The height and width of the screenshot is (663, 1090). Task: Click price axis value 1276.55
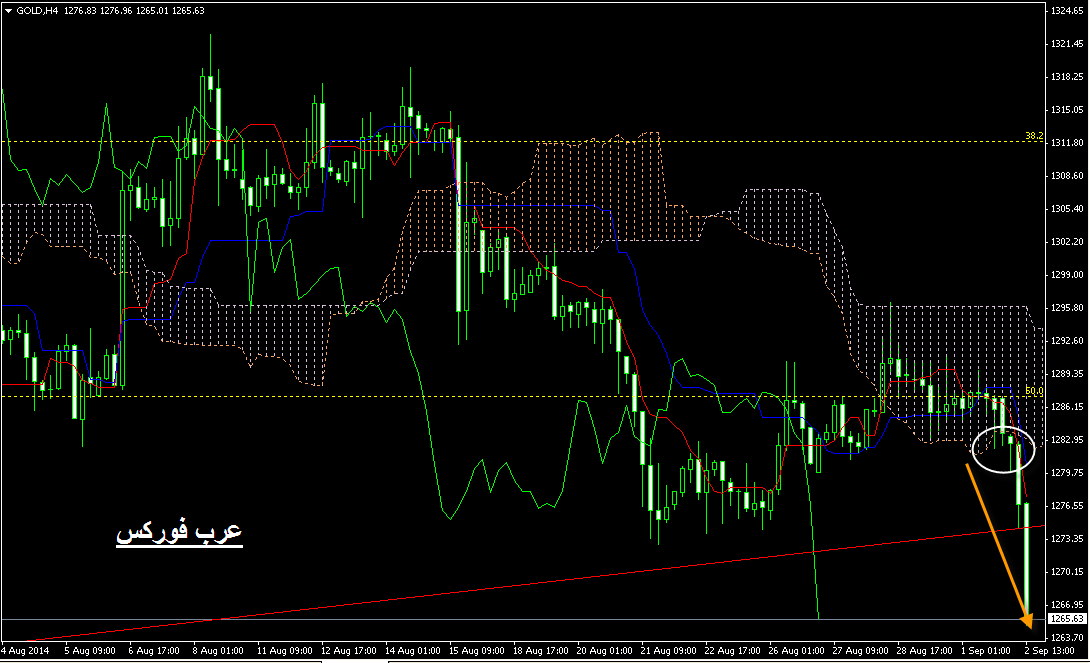(x=1067, y=506)
